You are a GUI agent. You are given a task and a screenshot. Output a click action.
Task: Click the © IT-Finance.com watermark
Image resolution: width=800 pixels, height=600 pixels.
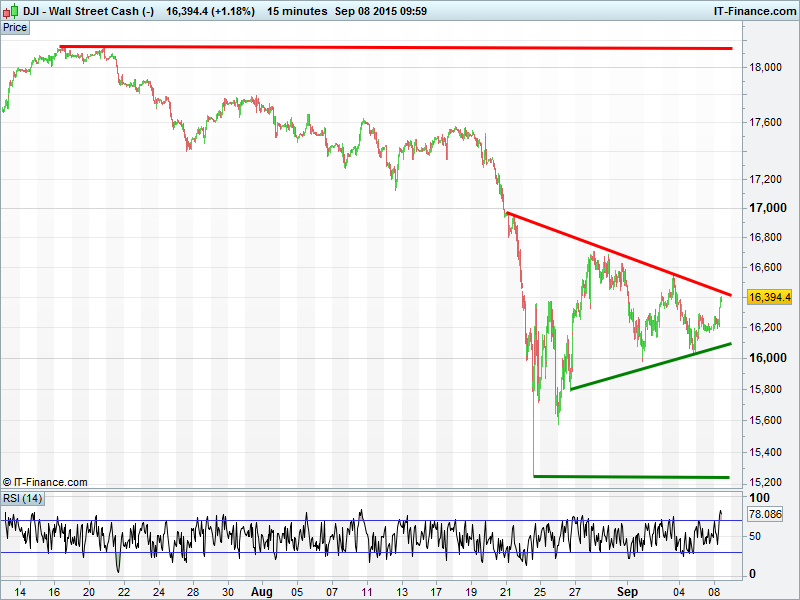click(45, 482)
